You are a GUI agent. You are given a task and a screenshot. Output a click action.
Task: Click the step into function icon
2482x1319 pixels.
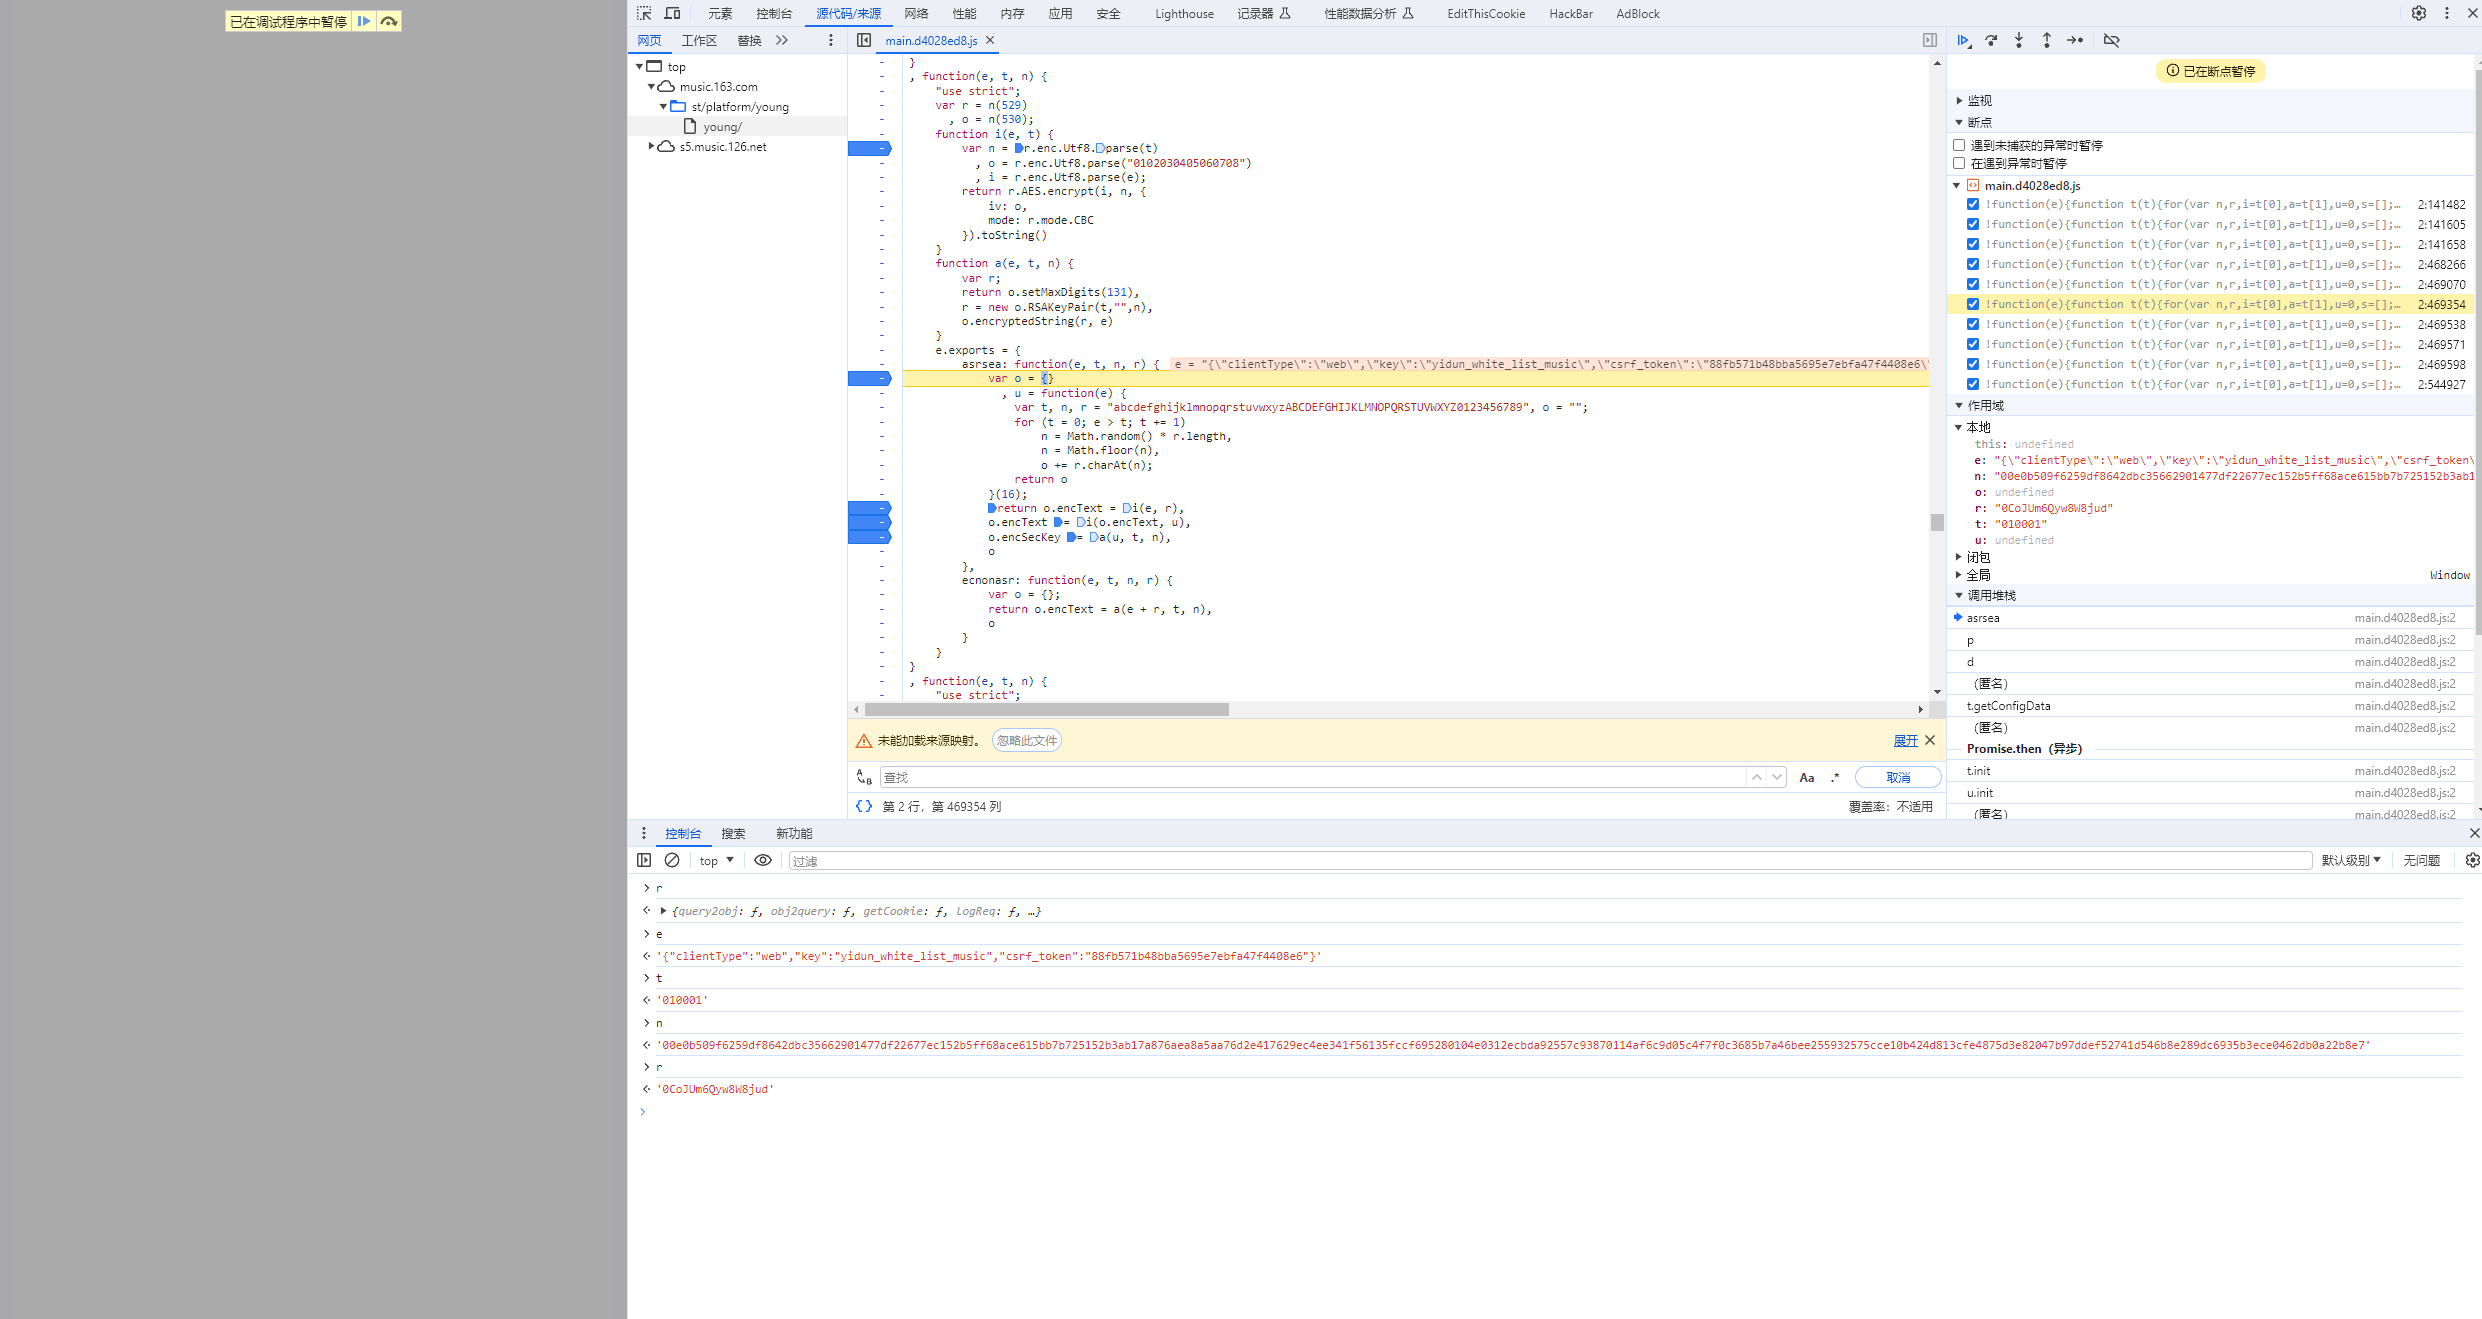pyautogui.click(x=2019, y=40)
